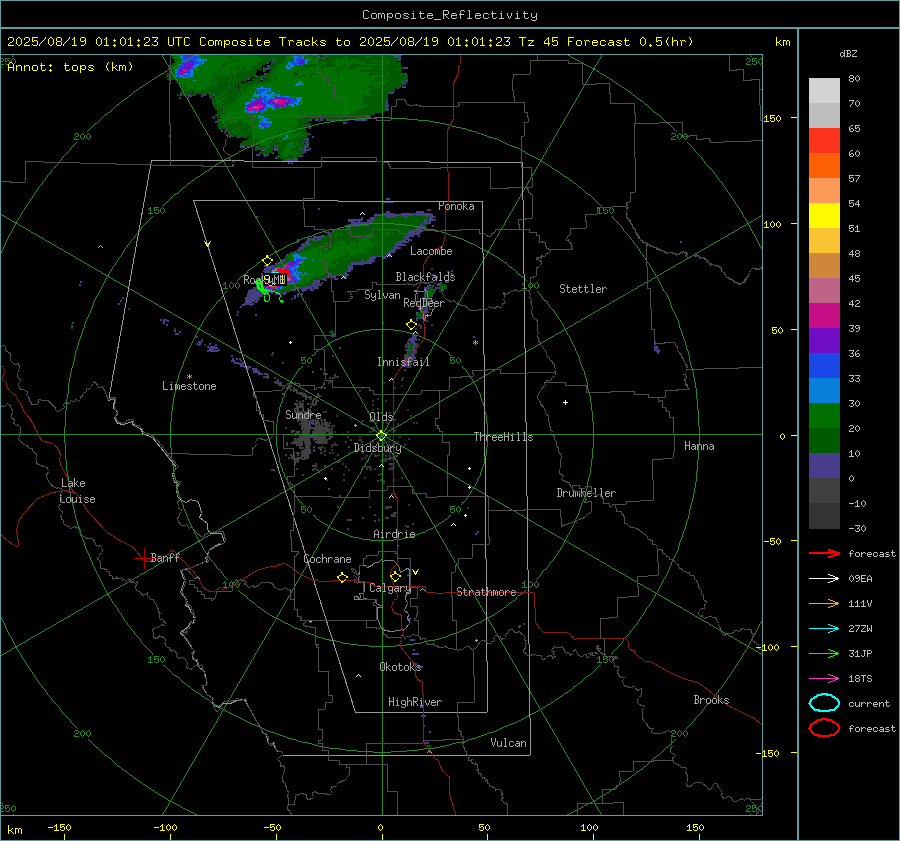This screenshot has height=841, width=900.
Task: Click the green storm track near Rocky
Action: coord(268,291)
